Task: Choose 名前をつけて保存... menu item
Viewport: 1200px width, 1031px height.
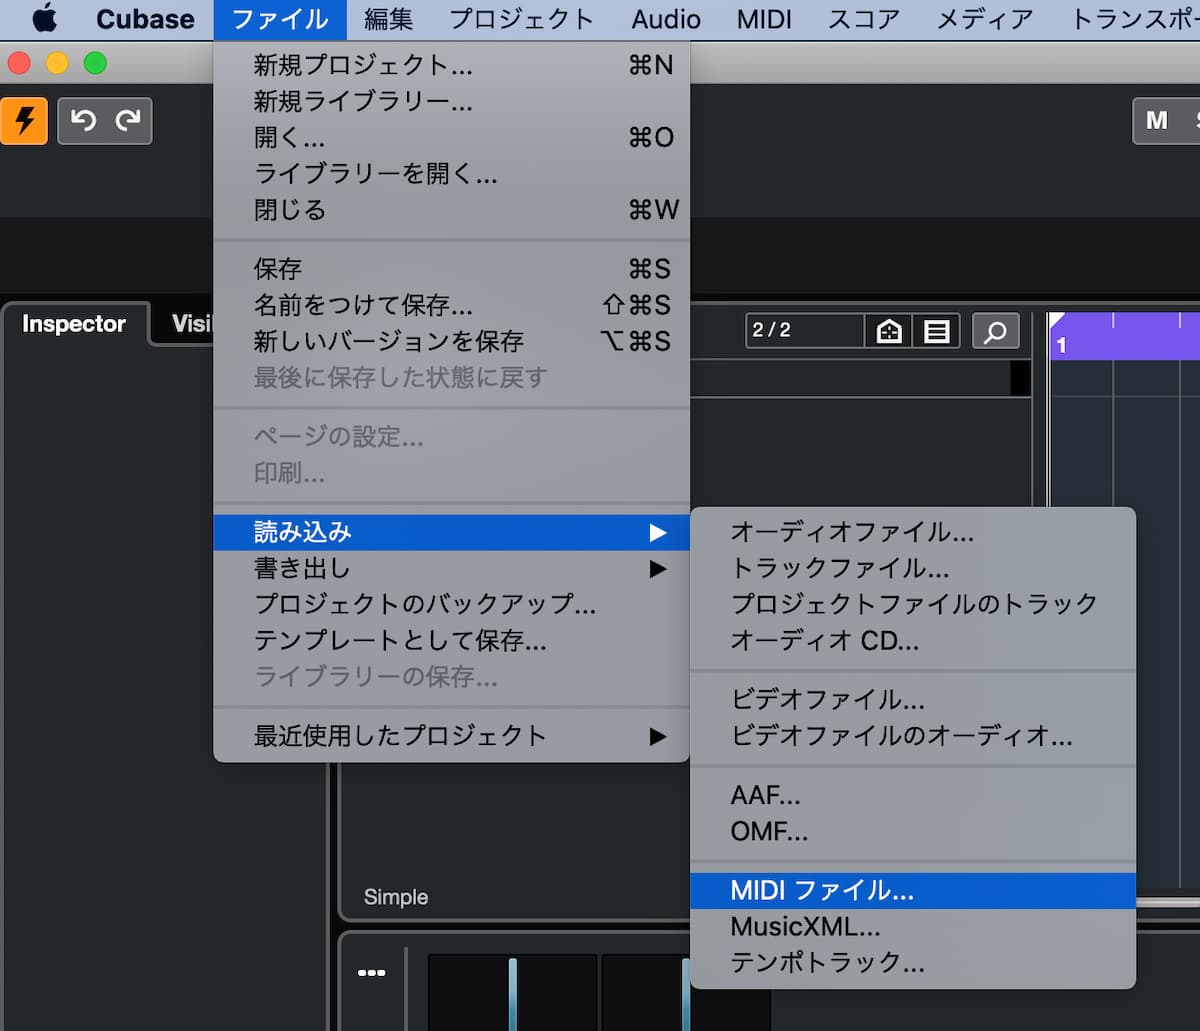Action: (451, 305)
